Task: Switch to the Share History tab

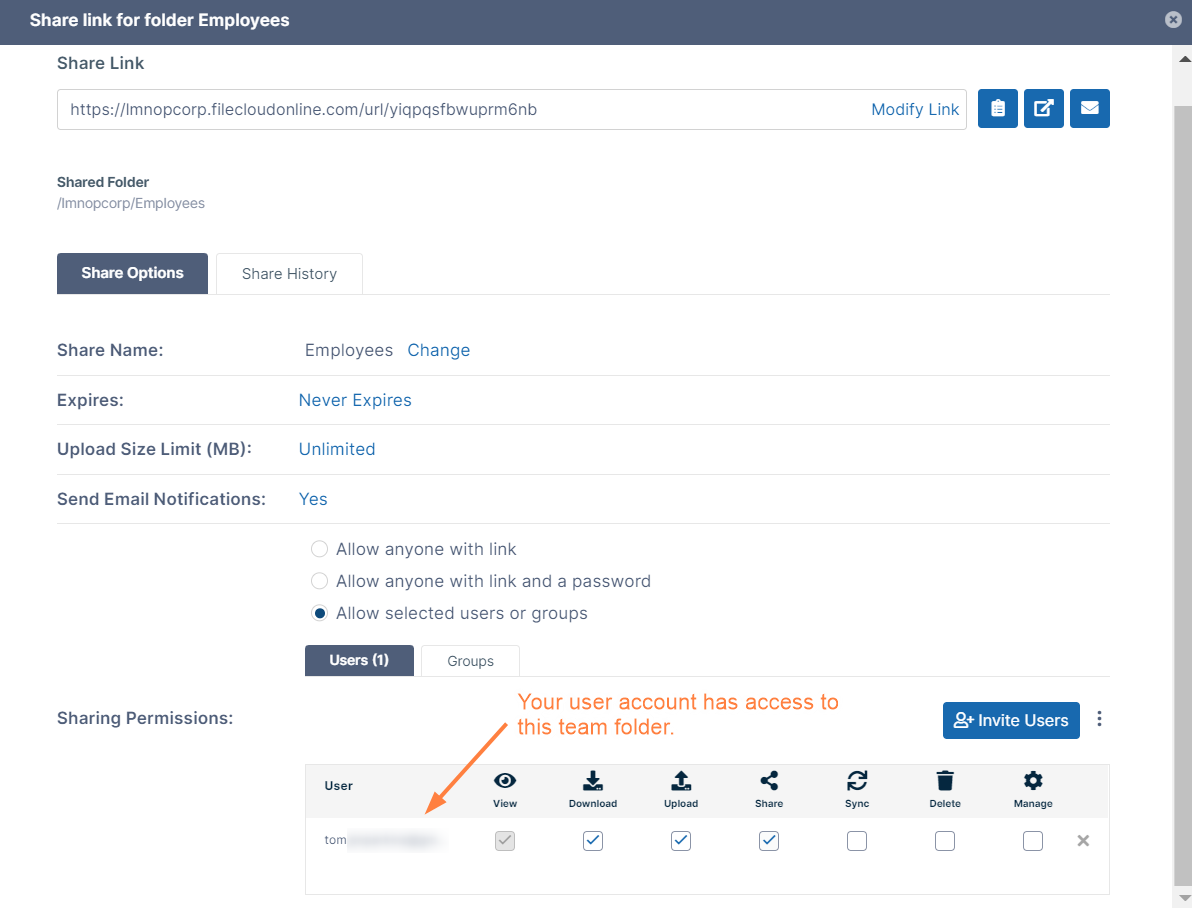Action: [289, 274]
